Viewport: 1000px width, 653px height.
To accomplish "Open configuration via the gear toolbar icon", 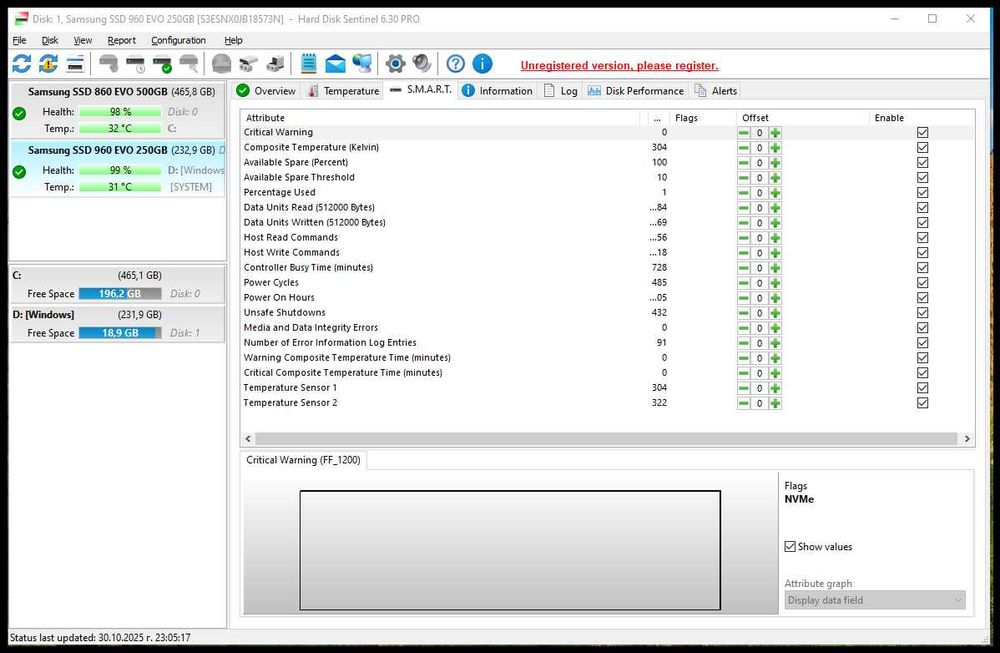I will pyautogui.click(x=395, y=64).
